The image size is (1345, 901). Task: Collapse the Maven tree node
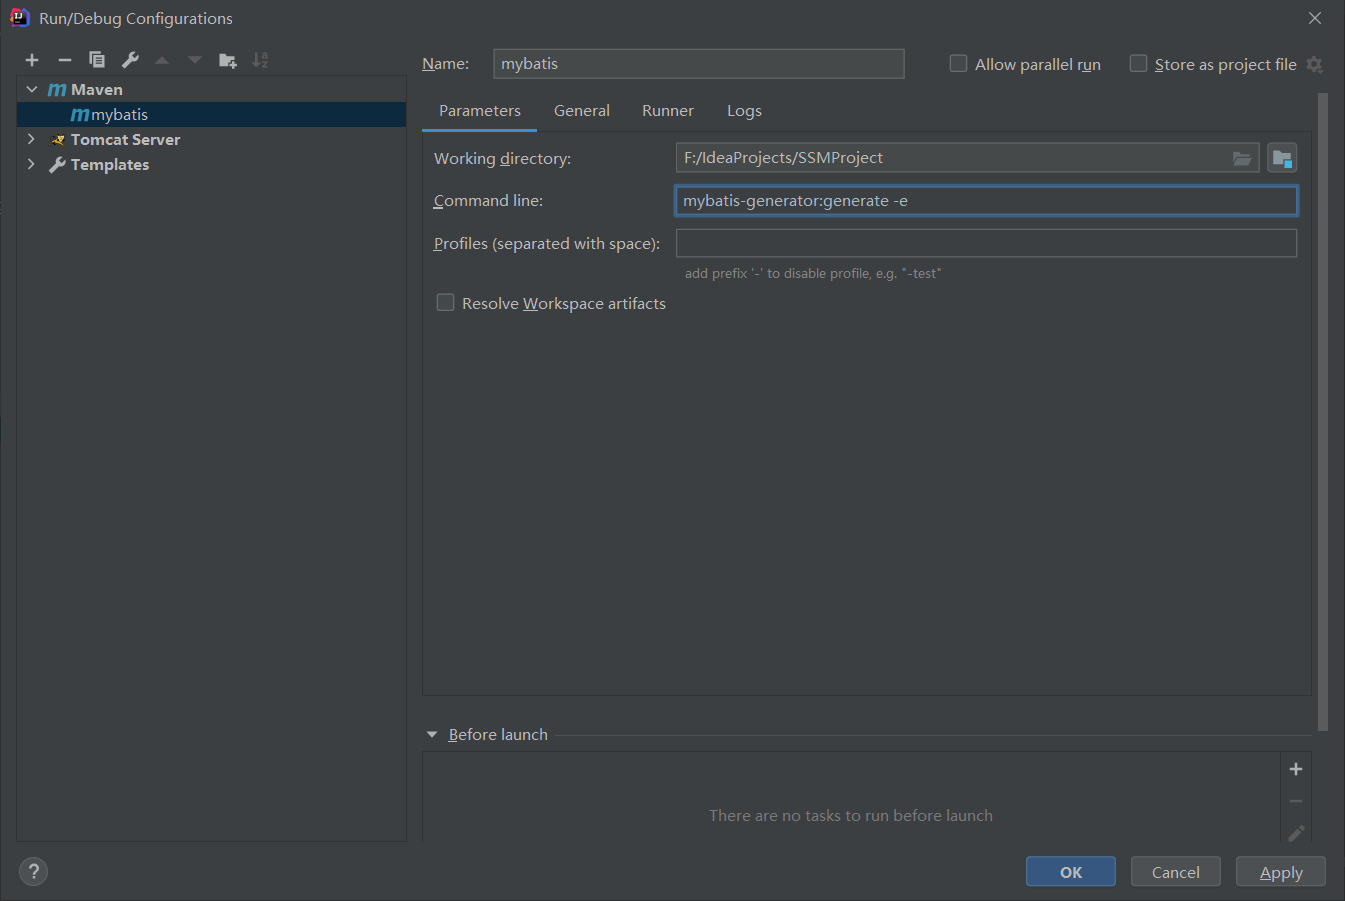point(32,90)
